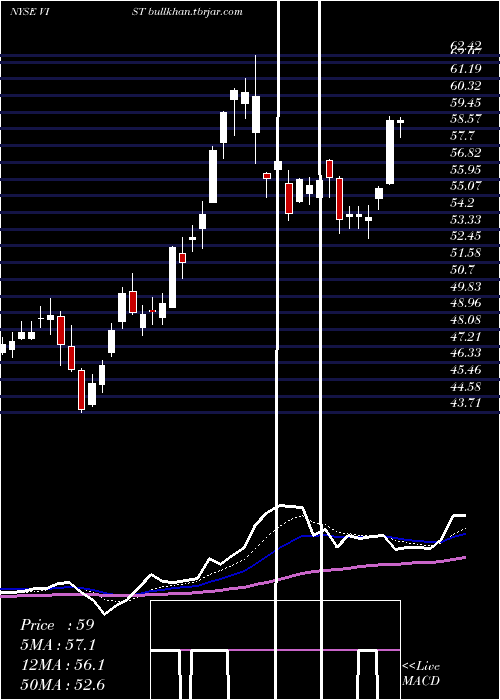The height and width of the screenshot is (700, 500).
Task: Select the 48.08 price axis value
Action: pyautogui.click(x=466, y=320)
